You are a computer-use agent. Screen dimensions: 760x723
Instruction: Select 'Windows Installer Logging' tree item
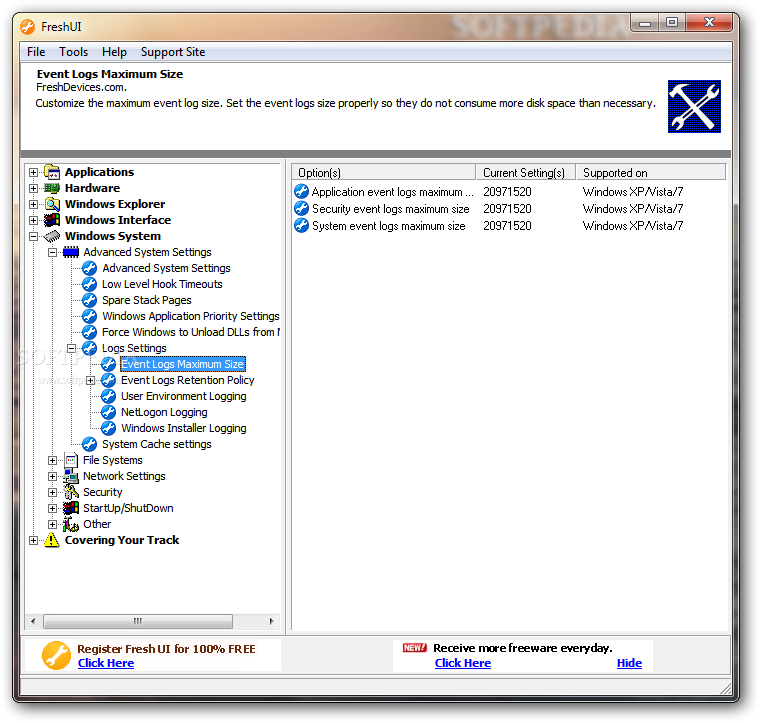pos(184,428)
